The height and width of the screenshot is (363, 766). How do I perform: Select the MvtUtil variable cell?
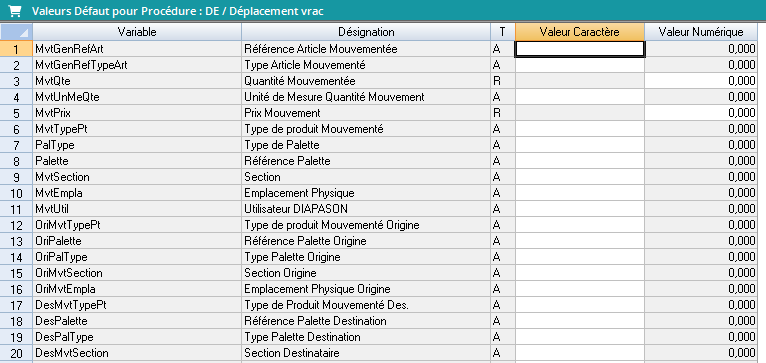coord(137,209)
